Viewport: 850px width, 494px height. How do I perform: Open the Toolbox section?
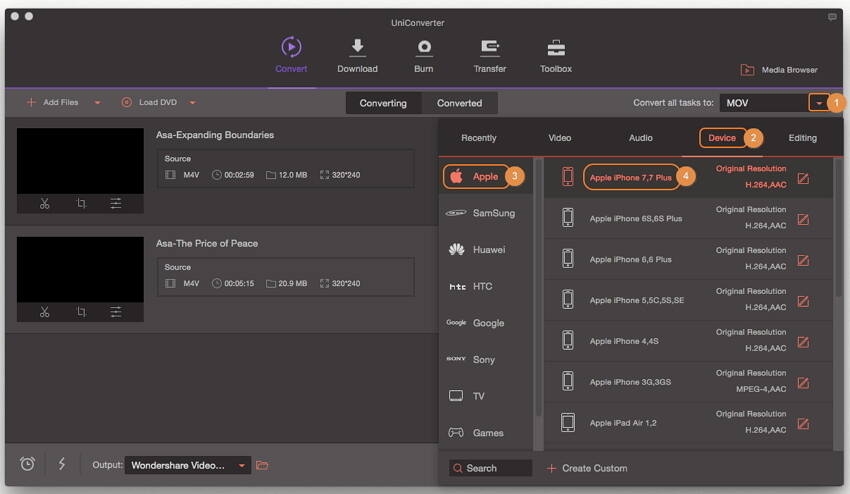[x=556, y=54]
